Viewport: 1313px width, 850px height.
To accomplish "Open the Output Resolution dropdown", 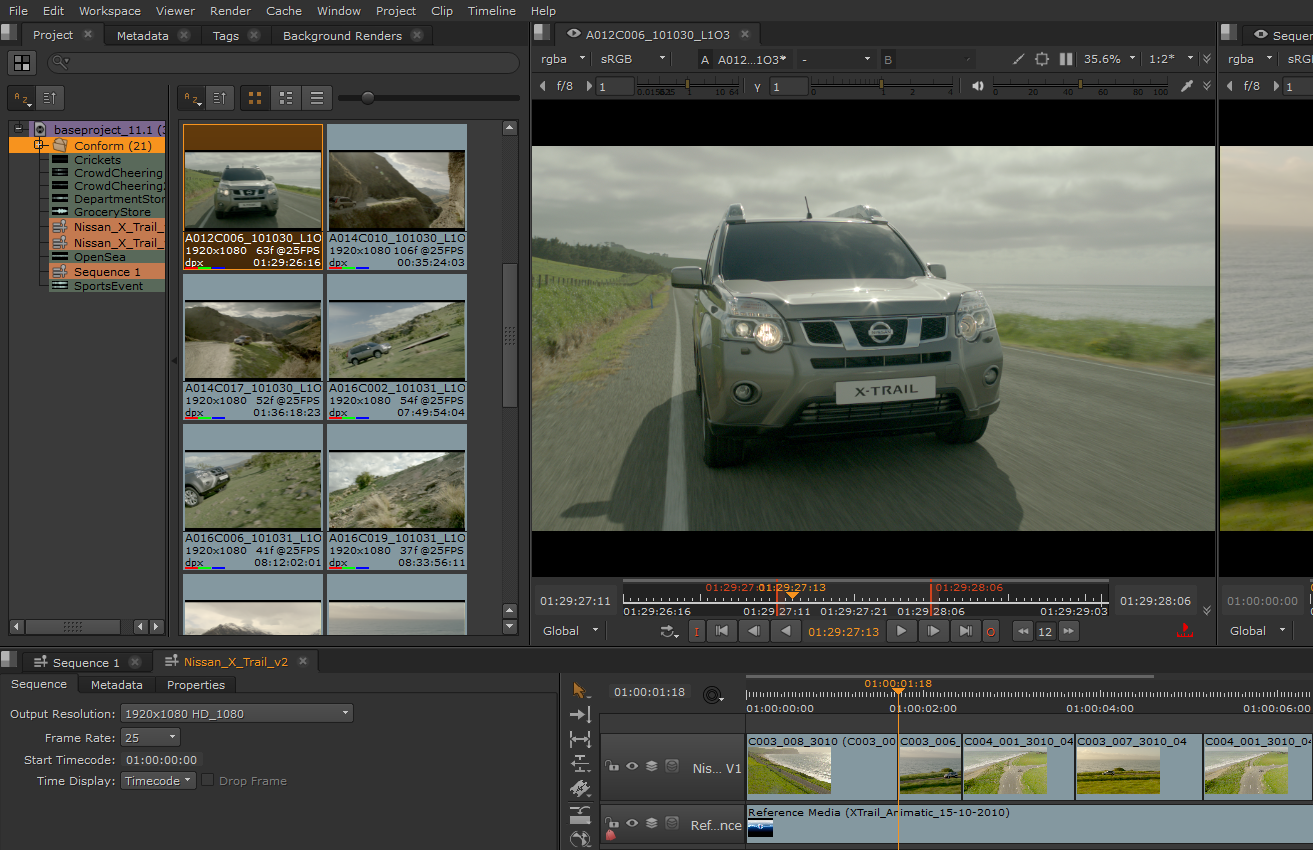I will 236,714.
